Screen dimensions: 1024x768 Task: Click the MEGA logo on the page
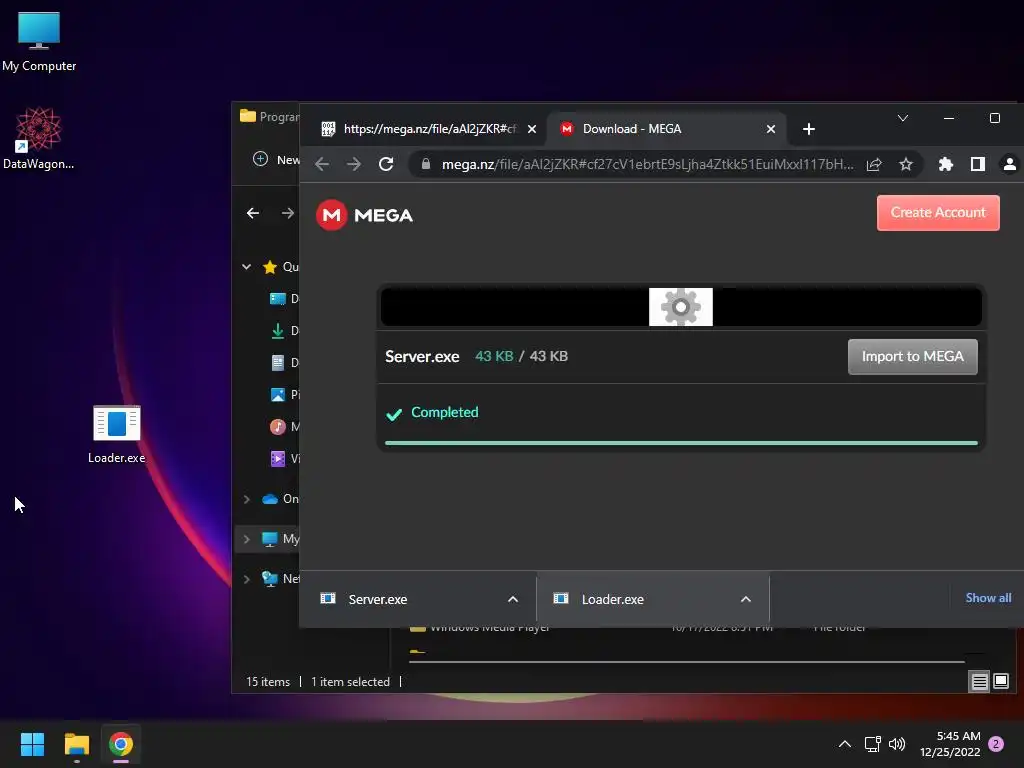364,215
